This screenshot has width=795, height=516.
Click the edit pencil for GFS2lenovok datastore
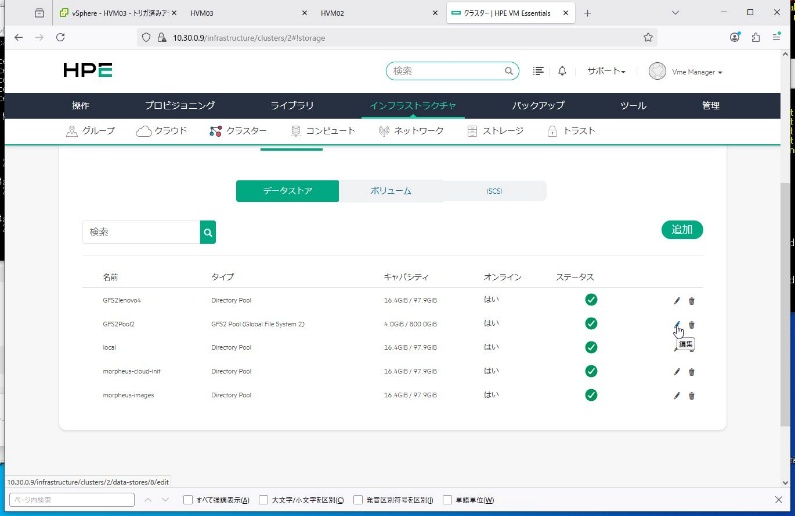click(677, 300)
